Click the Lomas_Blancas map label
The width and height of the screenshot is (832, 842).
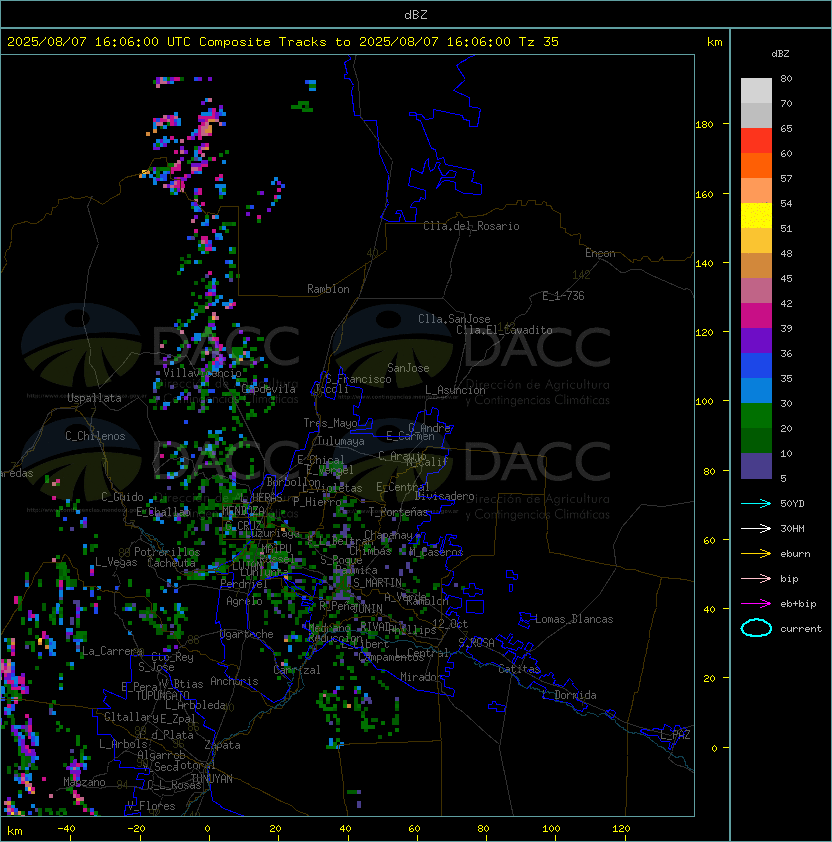(x=574, y=619)
